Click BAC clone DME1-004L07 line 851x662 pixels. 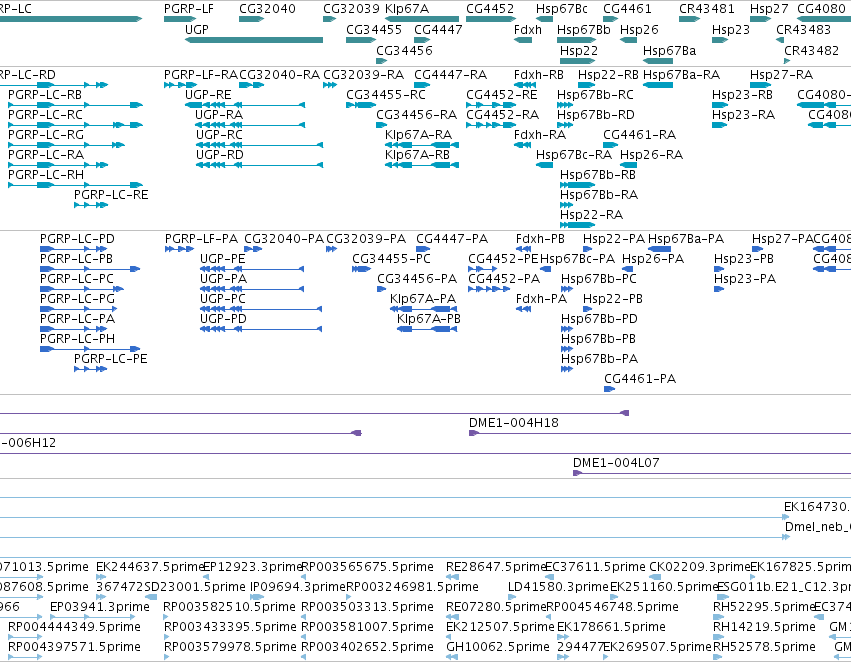[x=712, y=473]
